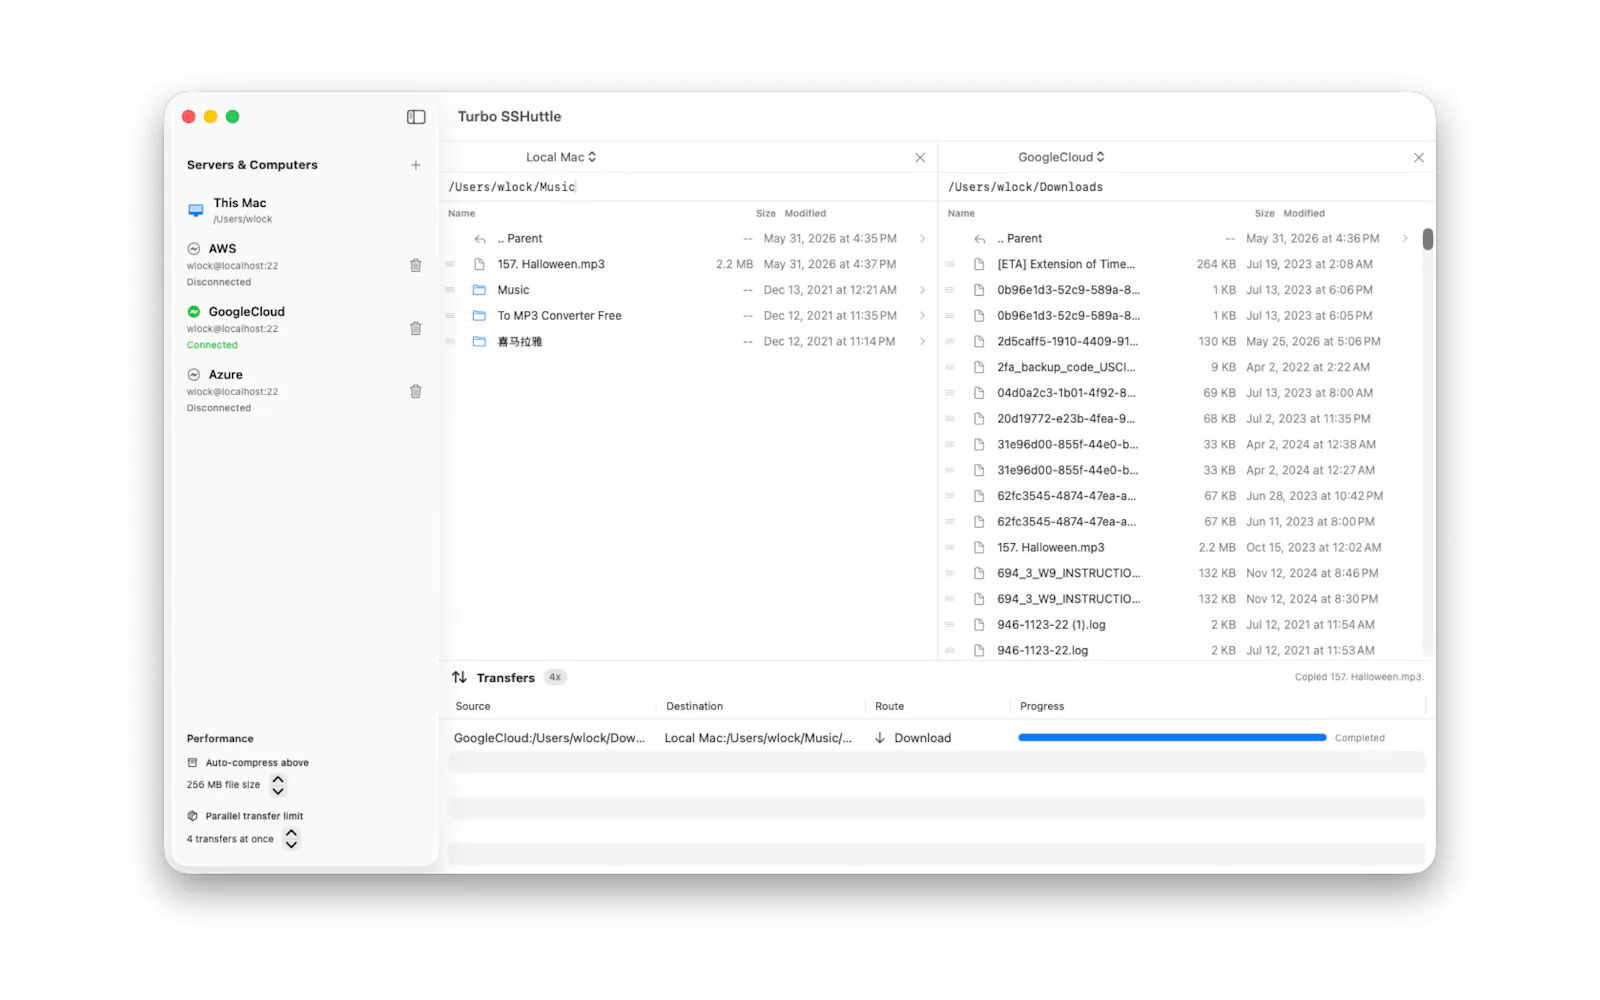Sort GoogleCloud pane by Size column

tap(1265, 214)
